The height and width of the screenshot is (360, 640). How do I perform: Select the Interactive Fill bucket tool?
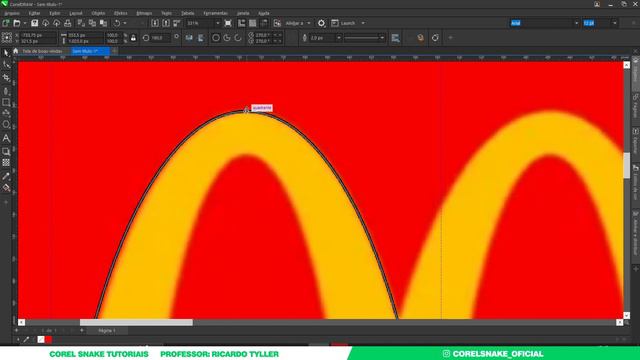pyautogui.click(x=6, y=188)
